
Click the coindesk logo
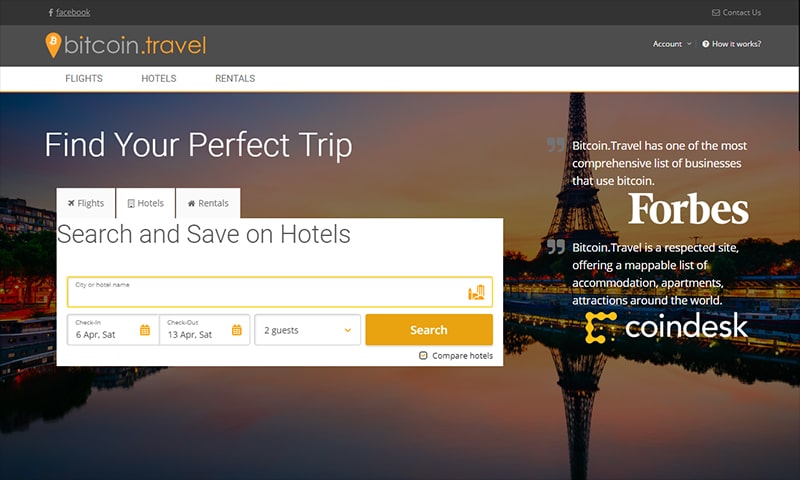tap(666, 327)
